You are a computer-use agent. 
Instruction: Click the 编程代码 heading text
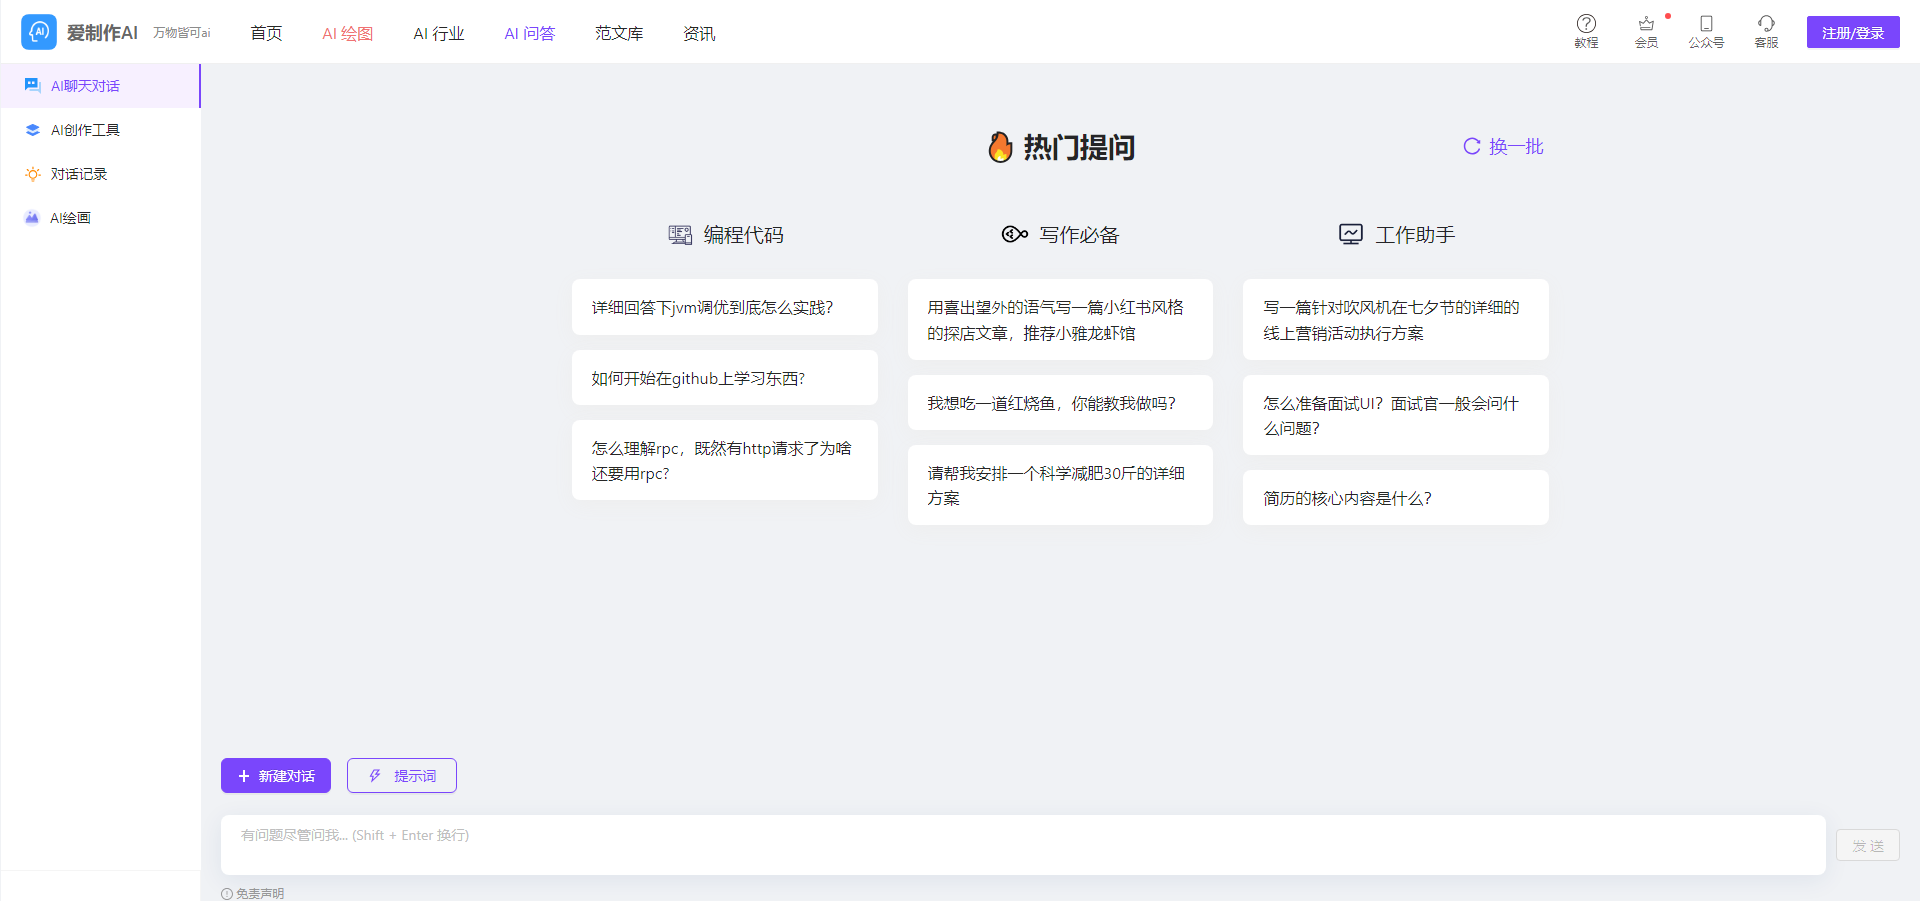pyautogui.click(x=744, y=235)
